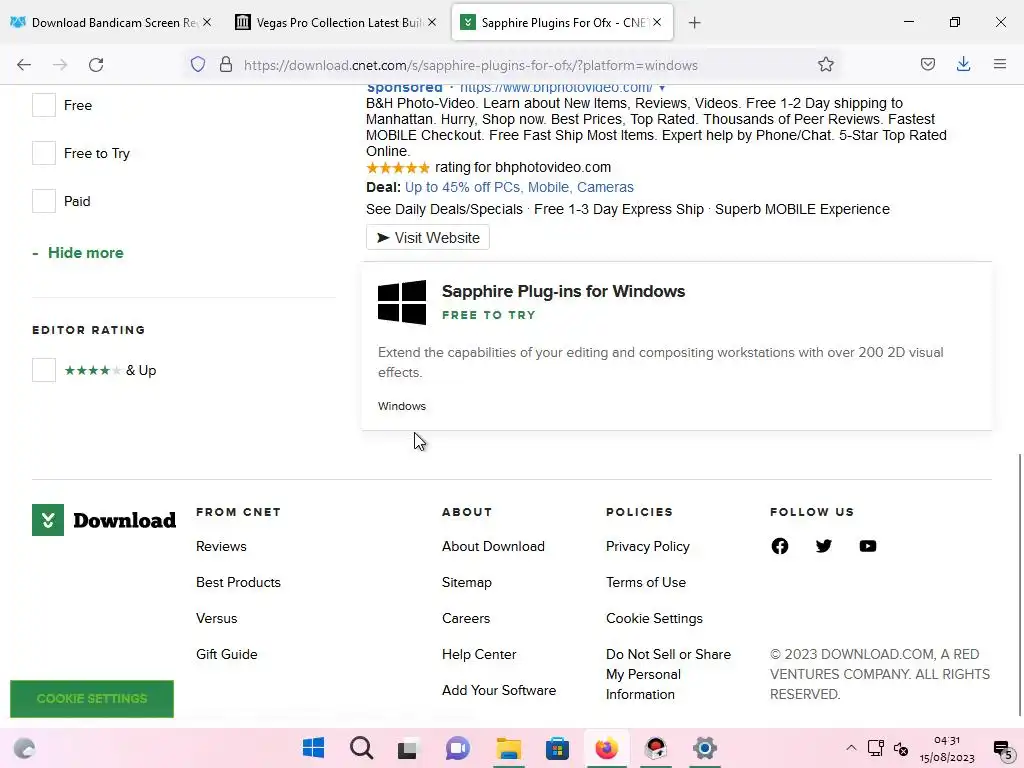Go back with the browser back arrow

click(24, 65)
